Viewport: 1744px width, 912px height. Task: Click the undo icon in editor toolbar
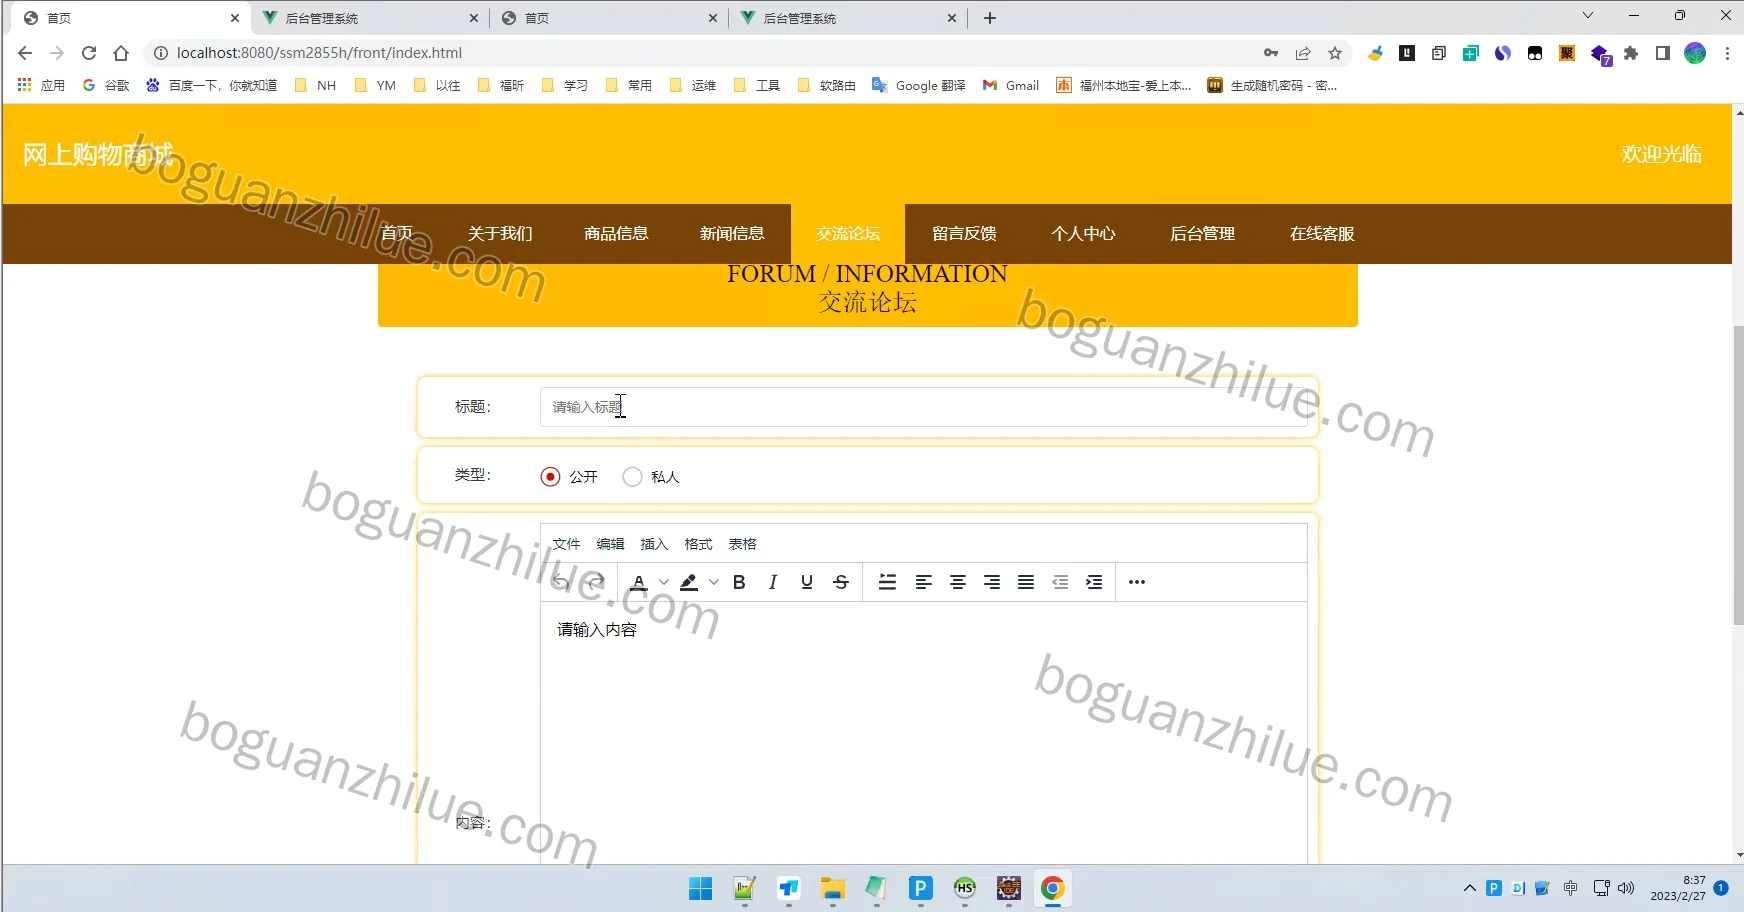pos(562,582)
